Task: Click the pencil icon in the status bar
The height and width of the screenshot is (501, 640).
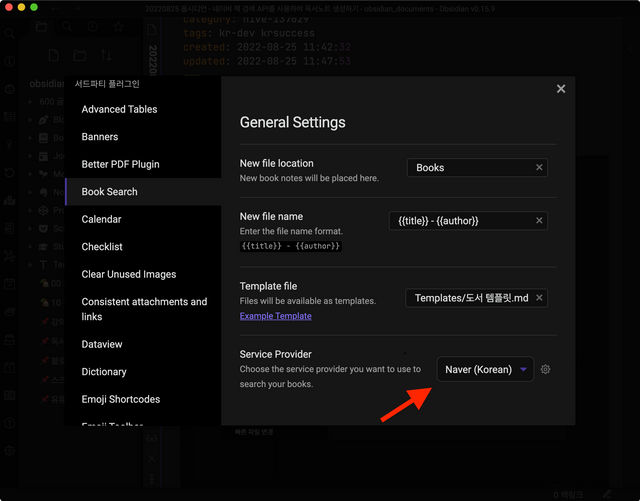Action: point(607,494)
